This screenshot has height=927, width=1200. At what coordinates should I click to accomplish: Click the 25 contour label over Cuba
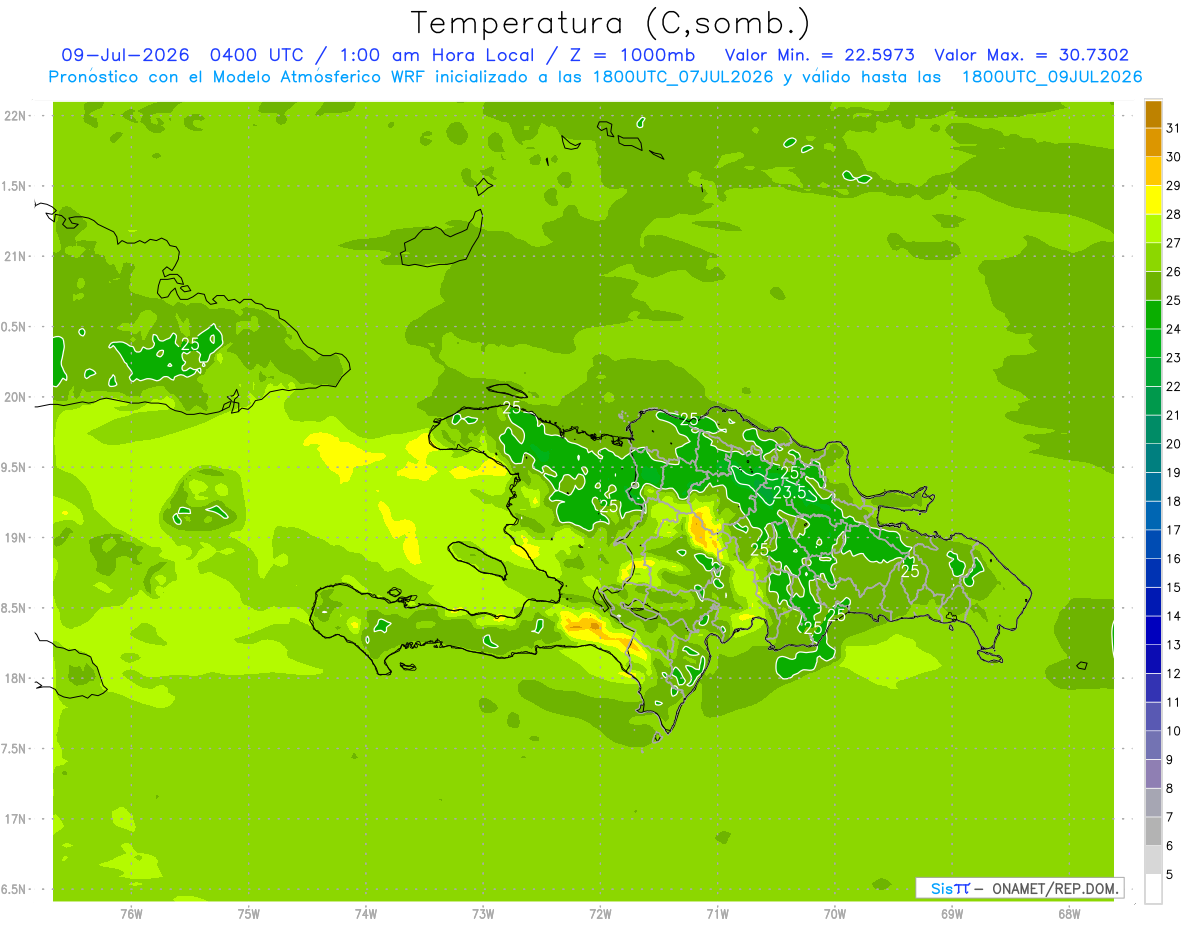[190, 343]
